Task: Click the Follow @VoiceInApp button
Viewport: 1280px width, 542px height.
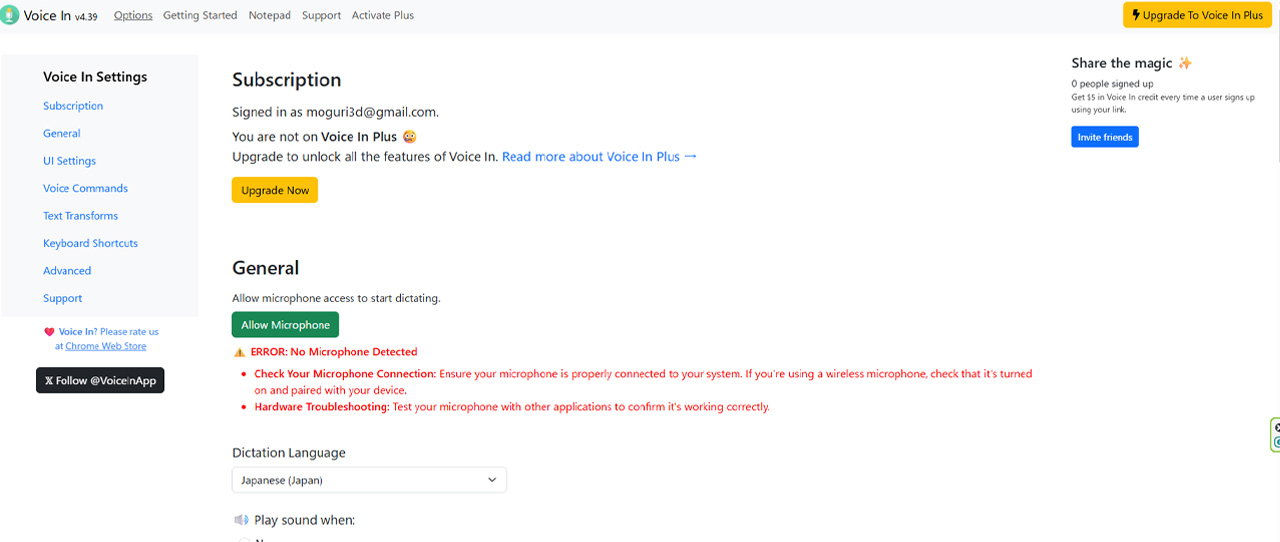Action: click(x=100, y=380)
